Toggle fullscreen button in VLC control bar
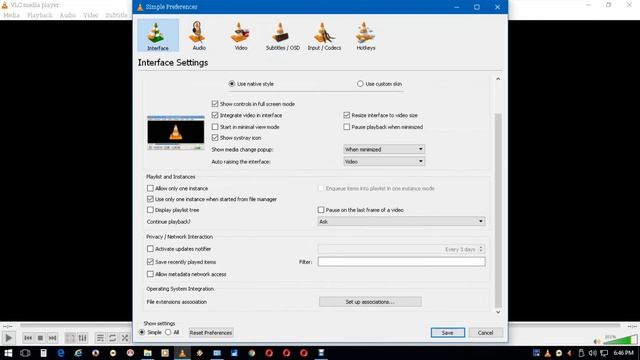Viewport: 640px width, 360px height. (70, 338)
